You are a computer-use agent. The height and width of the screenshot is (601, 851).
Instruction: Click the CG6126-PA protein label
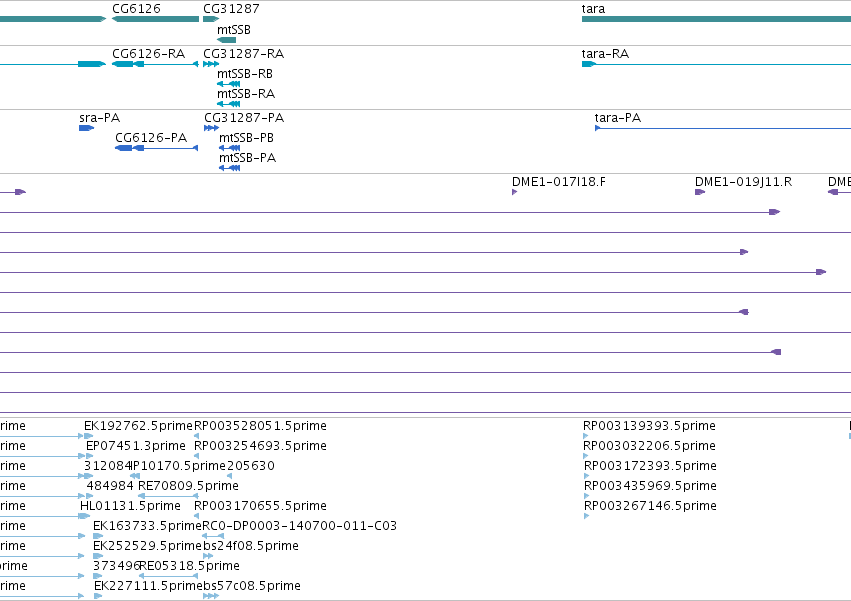(x=151, y=138)
